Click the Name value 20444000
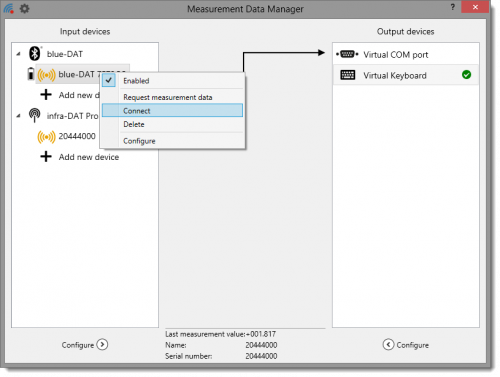This screenshot has height=377, width=500. click(x=261, y=345)
